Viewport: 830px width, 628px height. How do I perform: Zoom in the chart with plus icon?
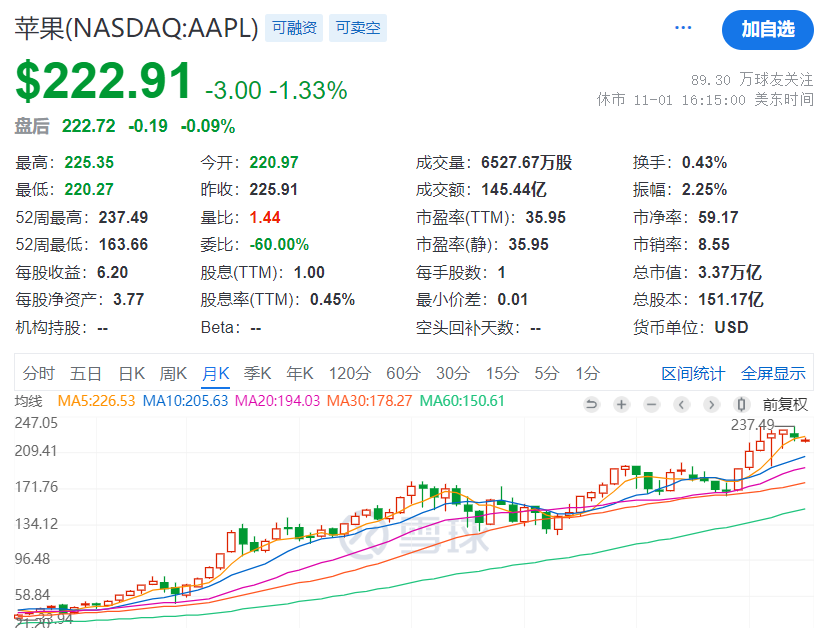coord(621,405)
